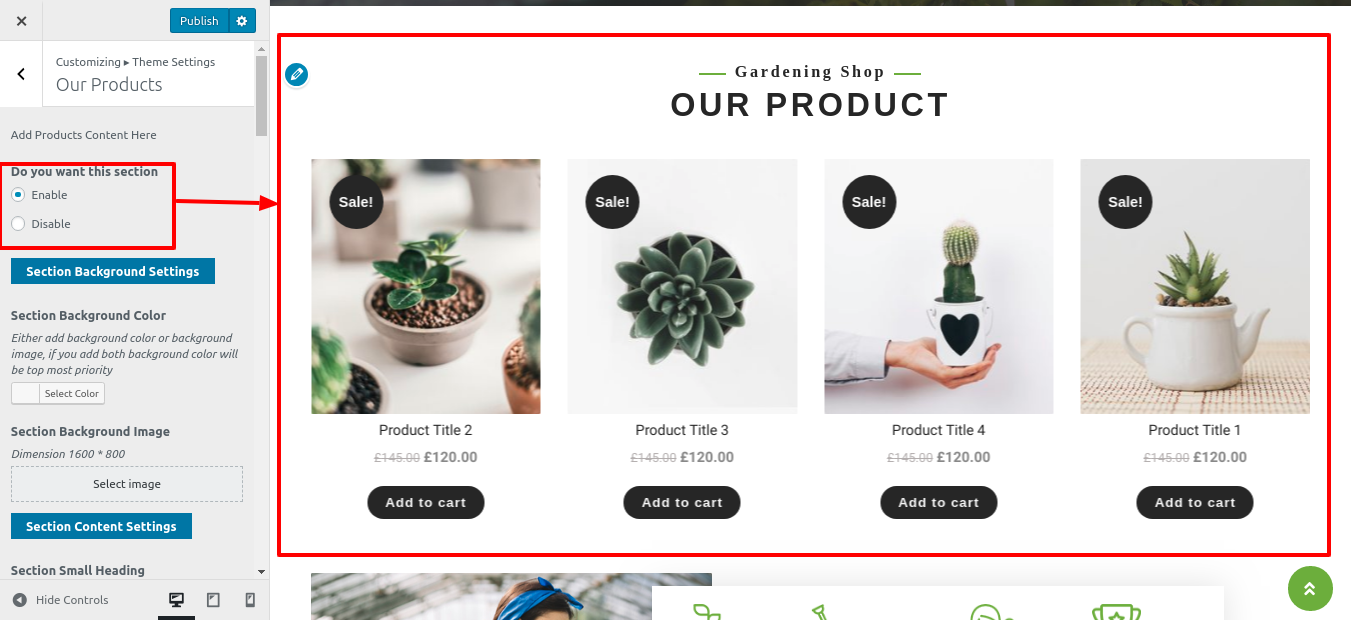This screenshot has width=1351, height=620.
Task: Switch to mobile preview device icon
Action: 250,600
